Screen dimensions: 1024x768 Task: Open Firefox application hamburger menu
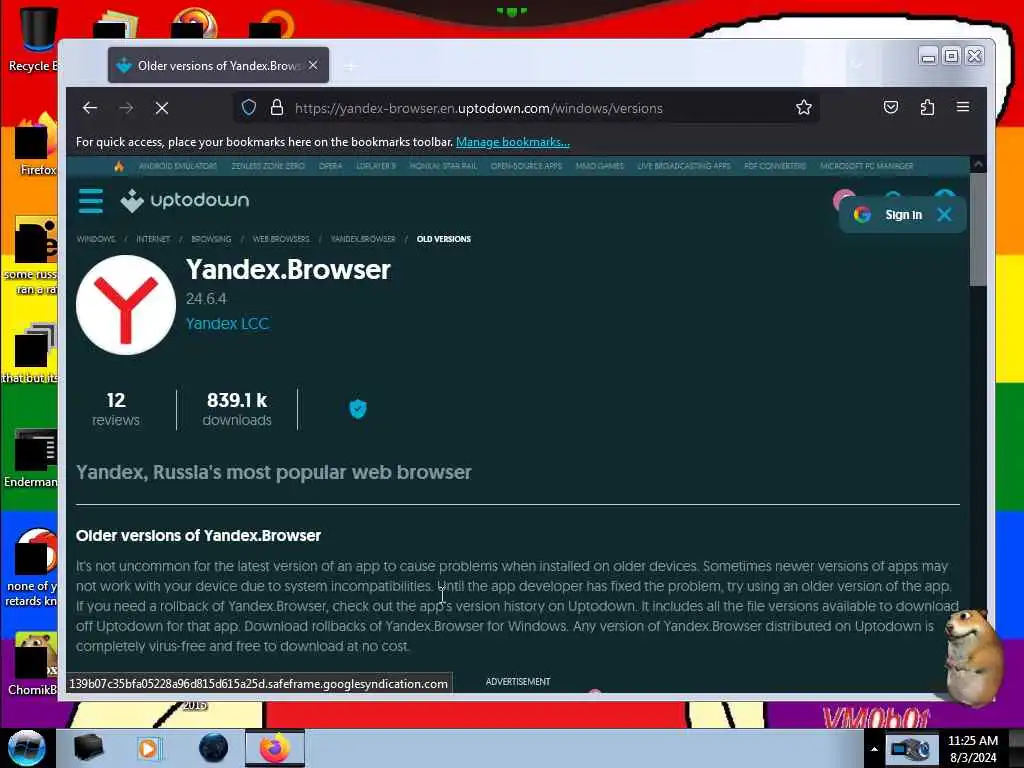tap(963, 107)
